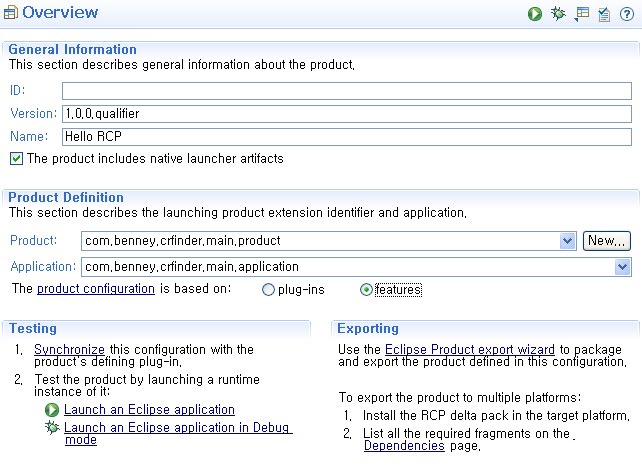Image resolution: width=642 pixels, height=474 pixels.
Task: Open the product configuration link
Action: tap(96, 289)
